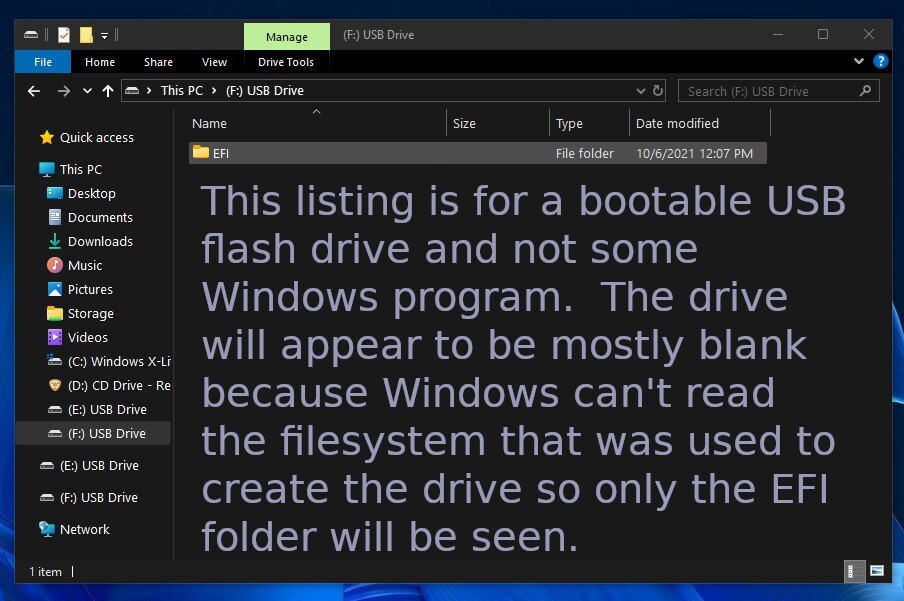Click the This PC monitor icon
The image size is (904, 601).
(47, 169)
